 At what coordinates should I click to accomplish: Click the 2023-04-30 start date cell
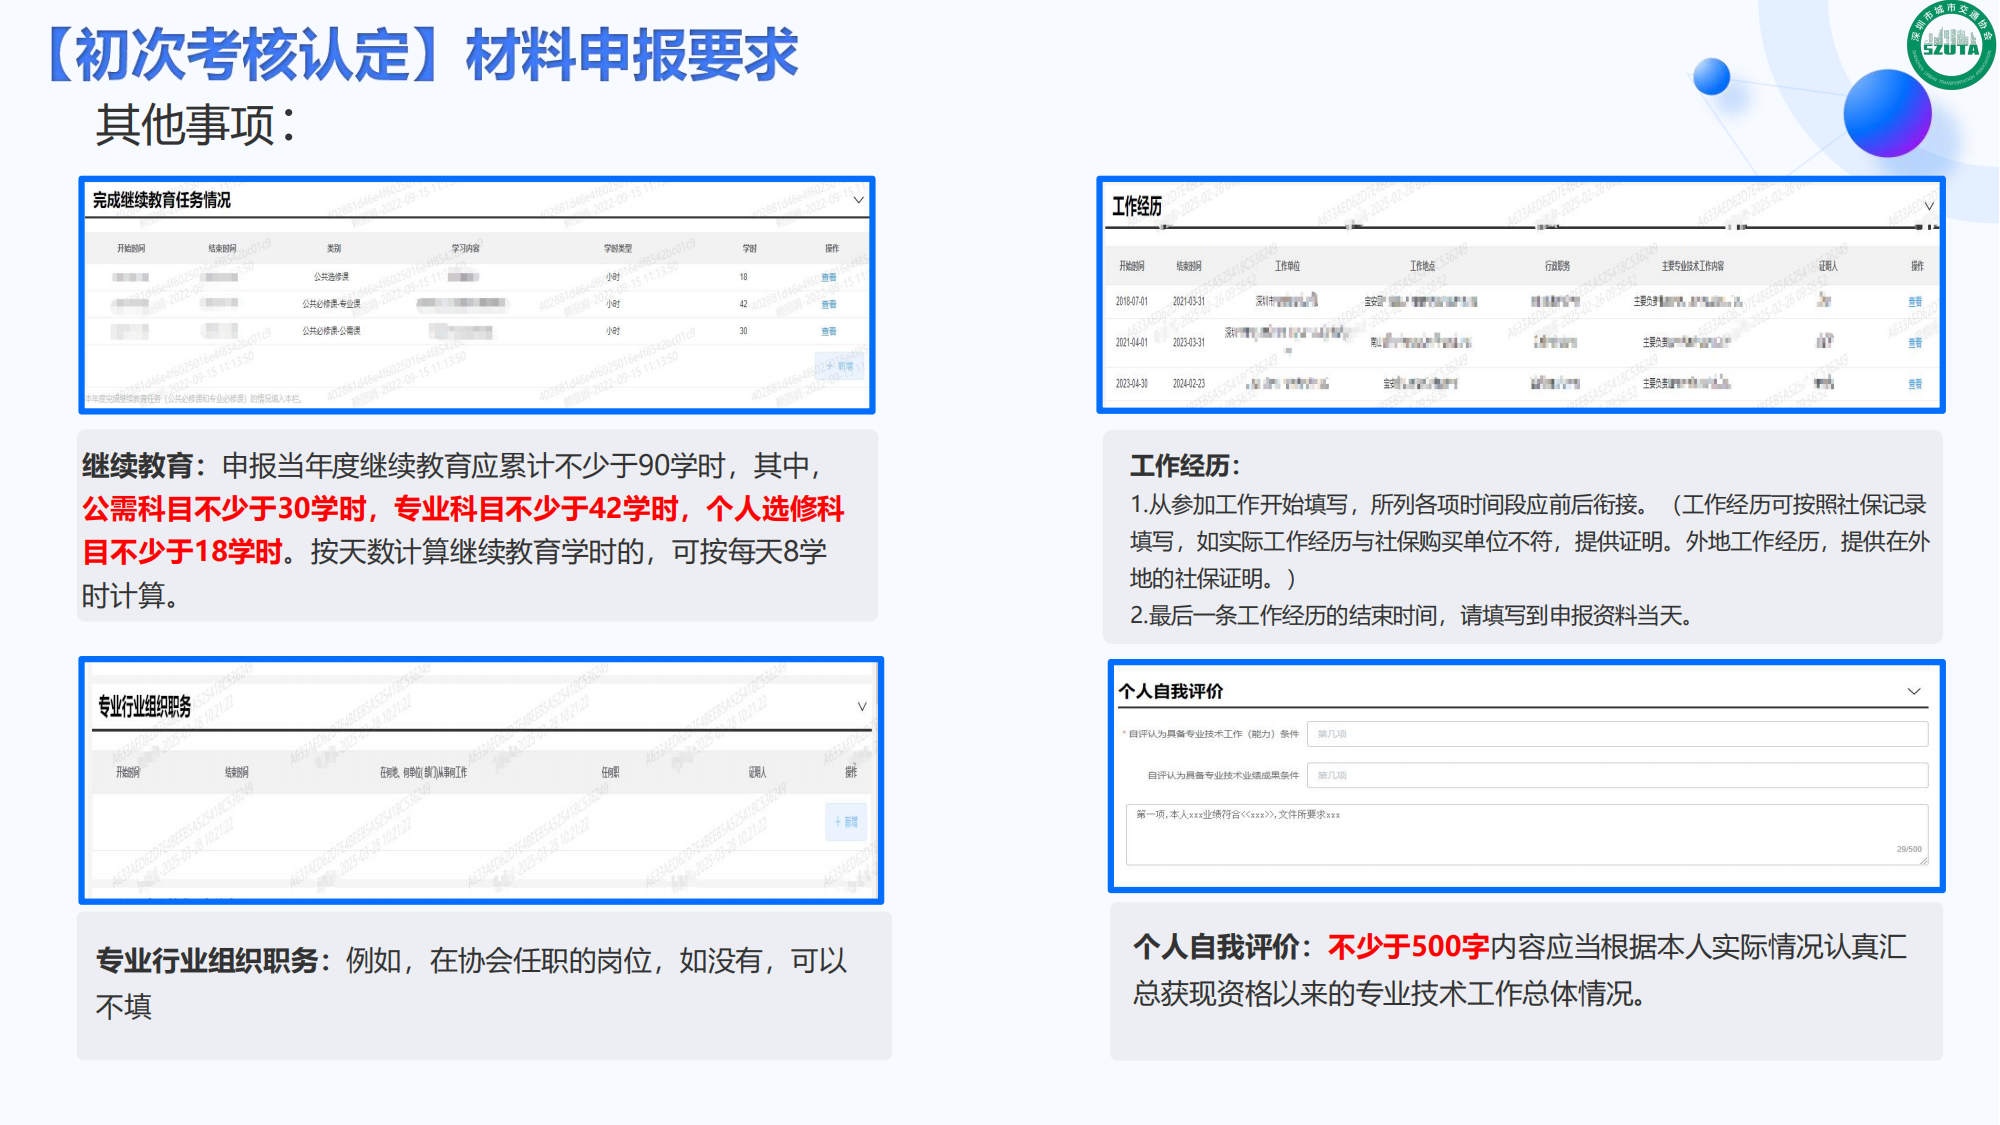[1132, 384]
